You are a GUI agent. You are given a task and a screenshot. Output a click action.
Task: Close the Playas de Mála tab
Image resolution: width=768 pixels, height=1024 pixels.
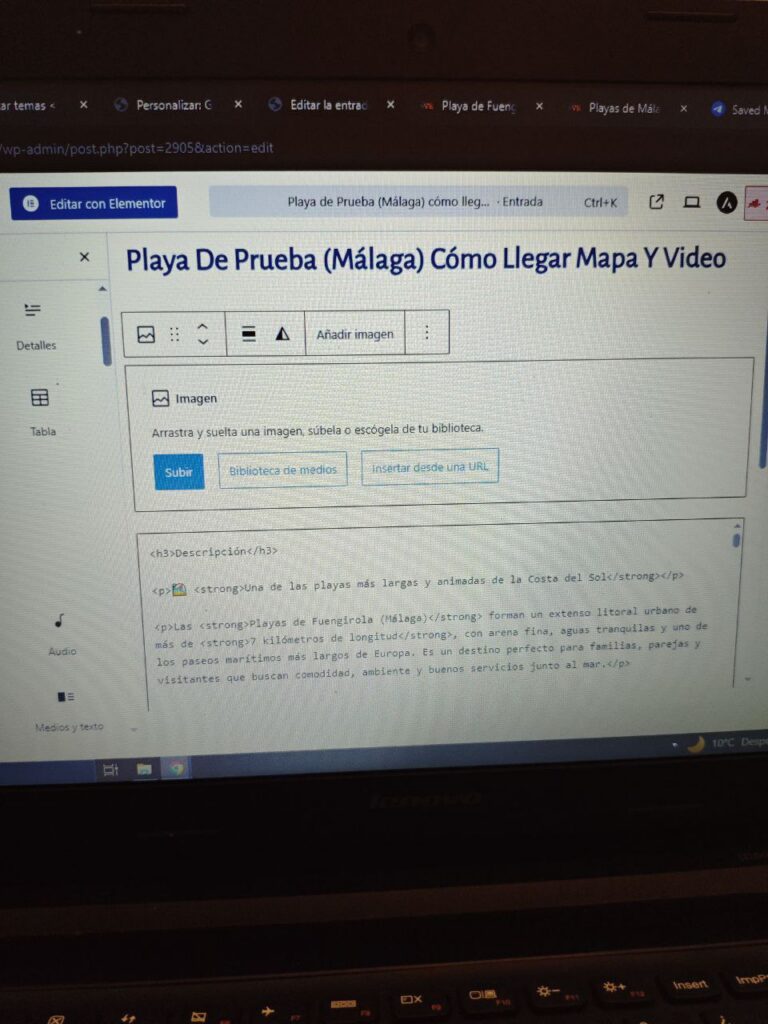[x=684, y=108]
